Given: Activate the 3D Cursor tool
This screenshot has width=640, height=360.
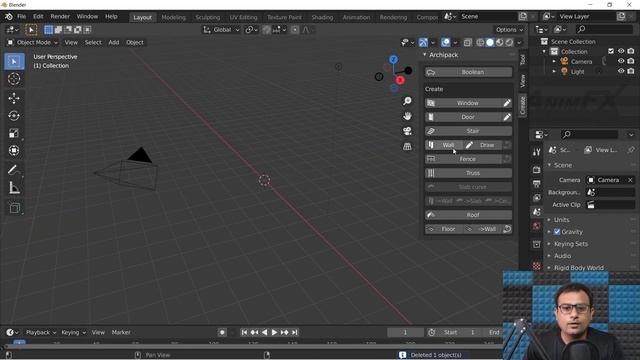Looking at the screenshot, I should [14, 79].
